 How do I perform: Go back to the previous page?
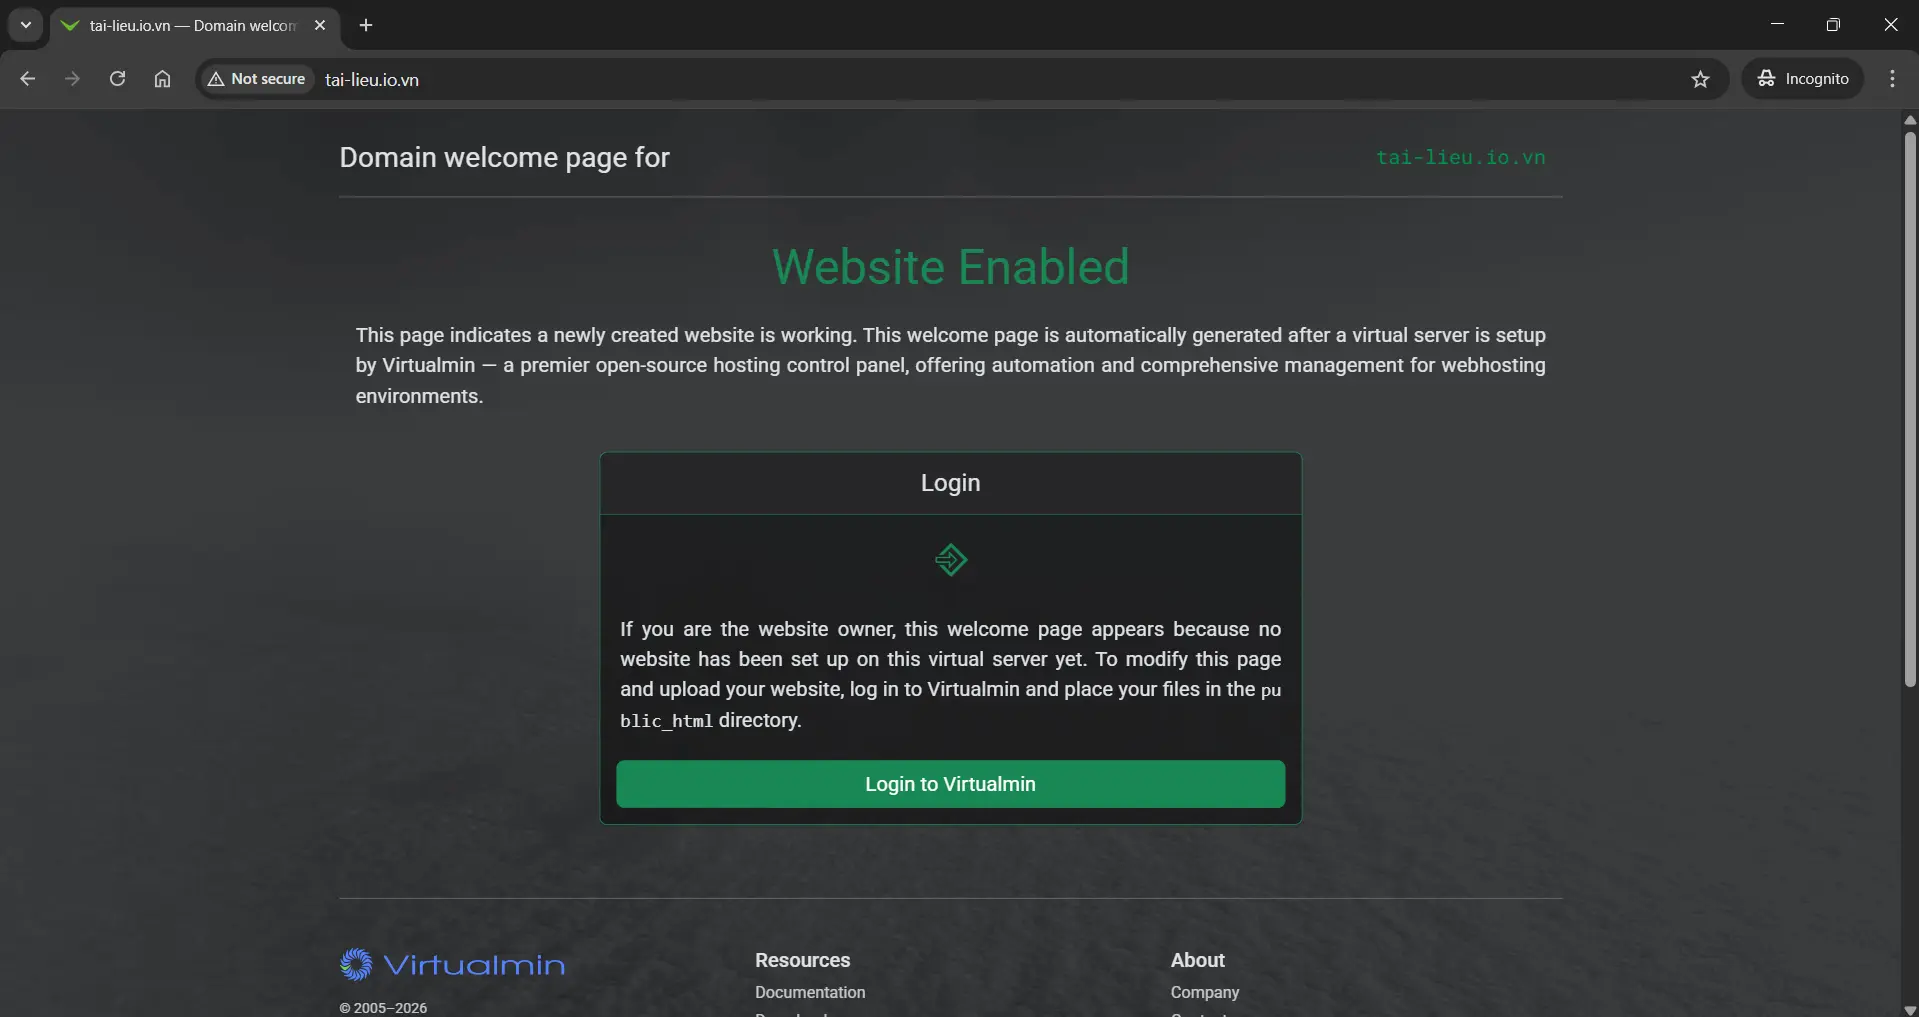tap(27, 79)
